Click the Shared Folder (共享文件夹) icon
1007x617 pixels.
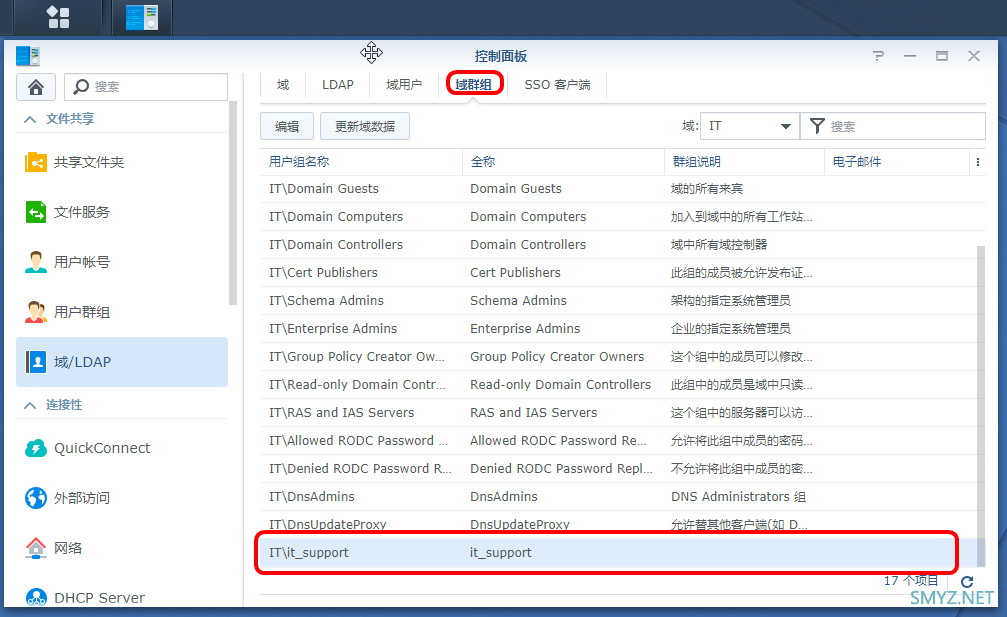tap(36, 162)
